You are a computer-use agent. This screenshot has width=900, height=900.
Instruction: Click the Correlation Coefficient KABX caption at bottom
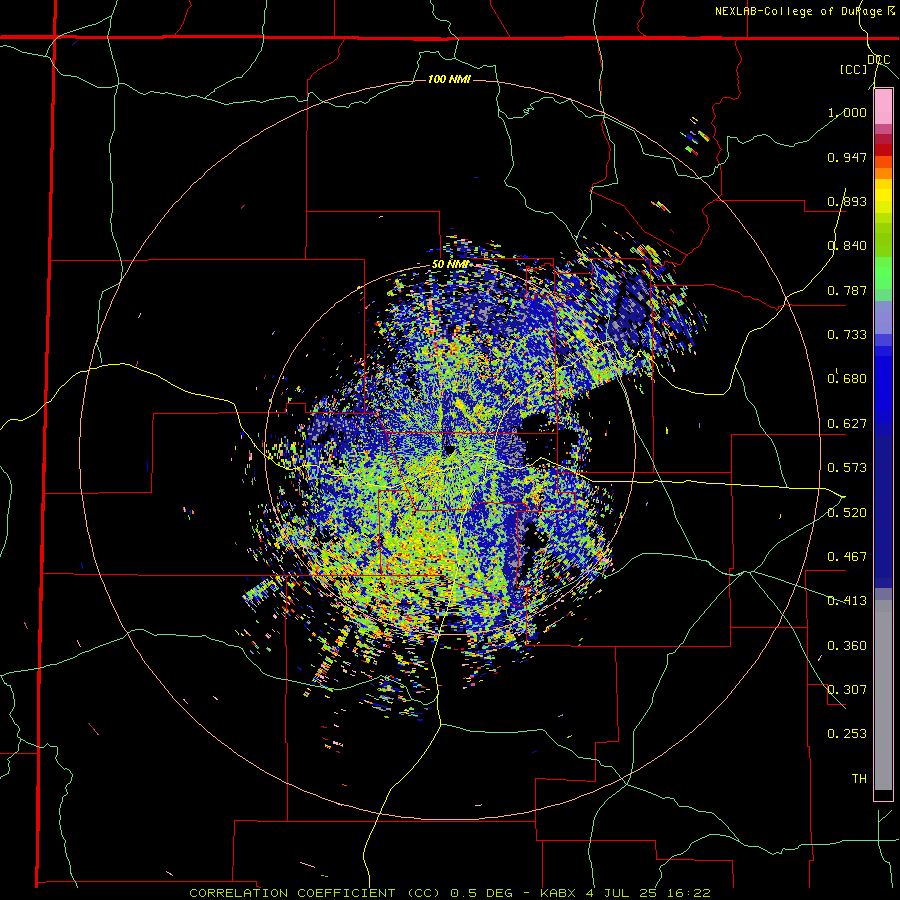click(450, 893)
